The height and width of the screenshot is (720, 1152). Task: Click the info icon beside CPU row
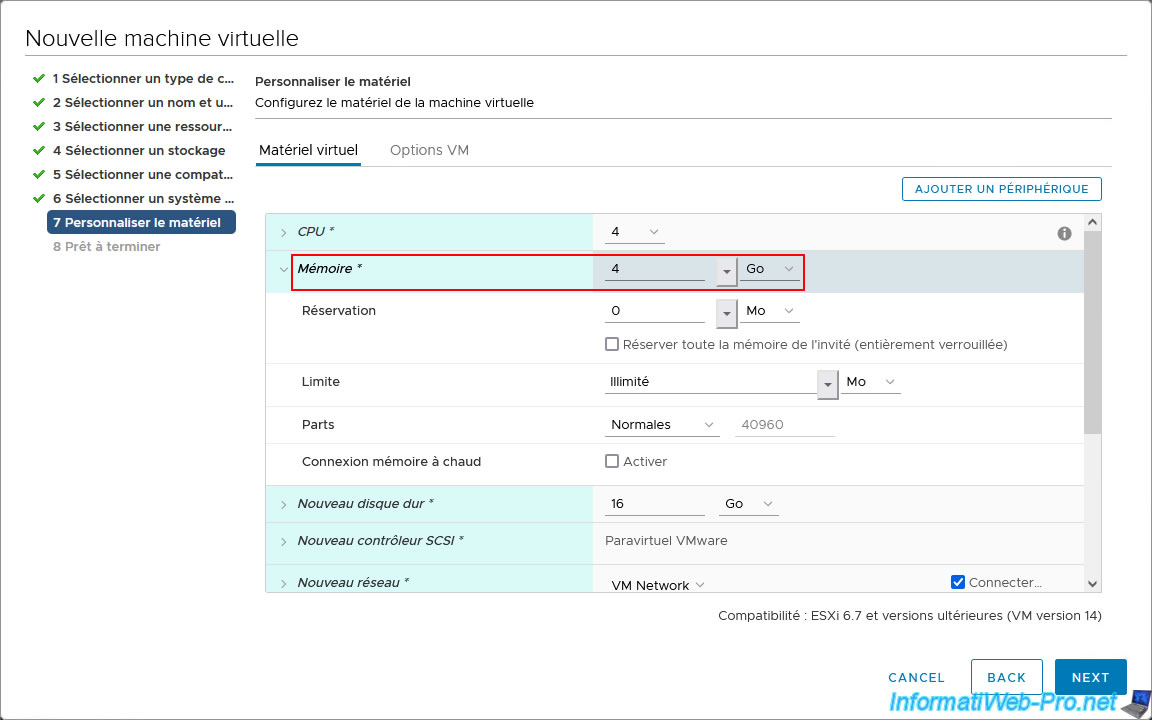(x=1064, y=233)
